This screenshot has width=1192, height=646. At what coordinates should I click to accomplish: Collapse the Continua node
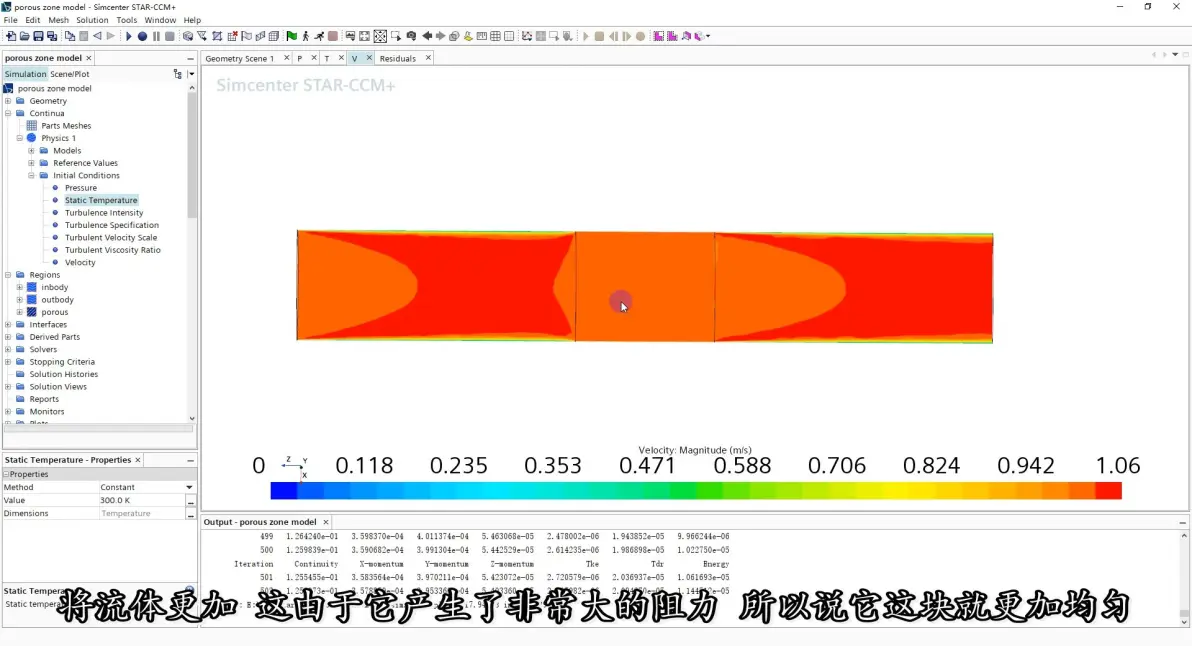tap(8, 113)
